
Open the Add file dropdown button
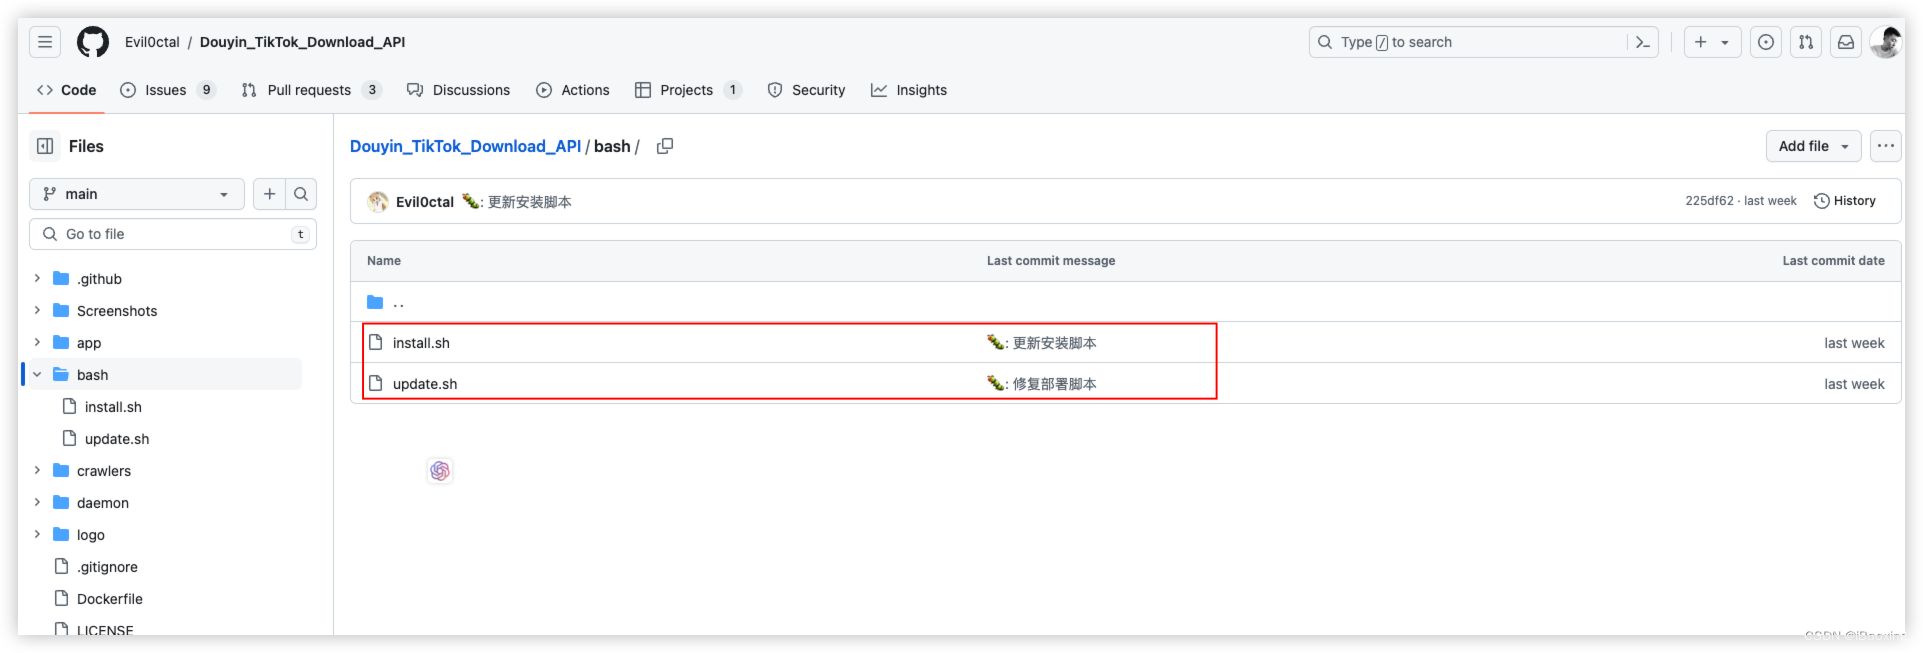[x=1813, y=146]
